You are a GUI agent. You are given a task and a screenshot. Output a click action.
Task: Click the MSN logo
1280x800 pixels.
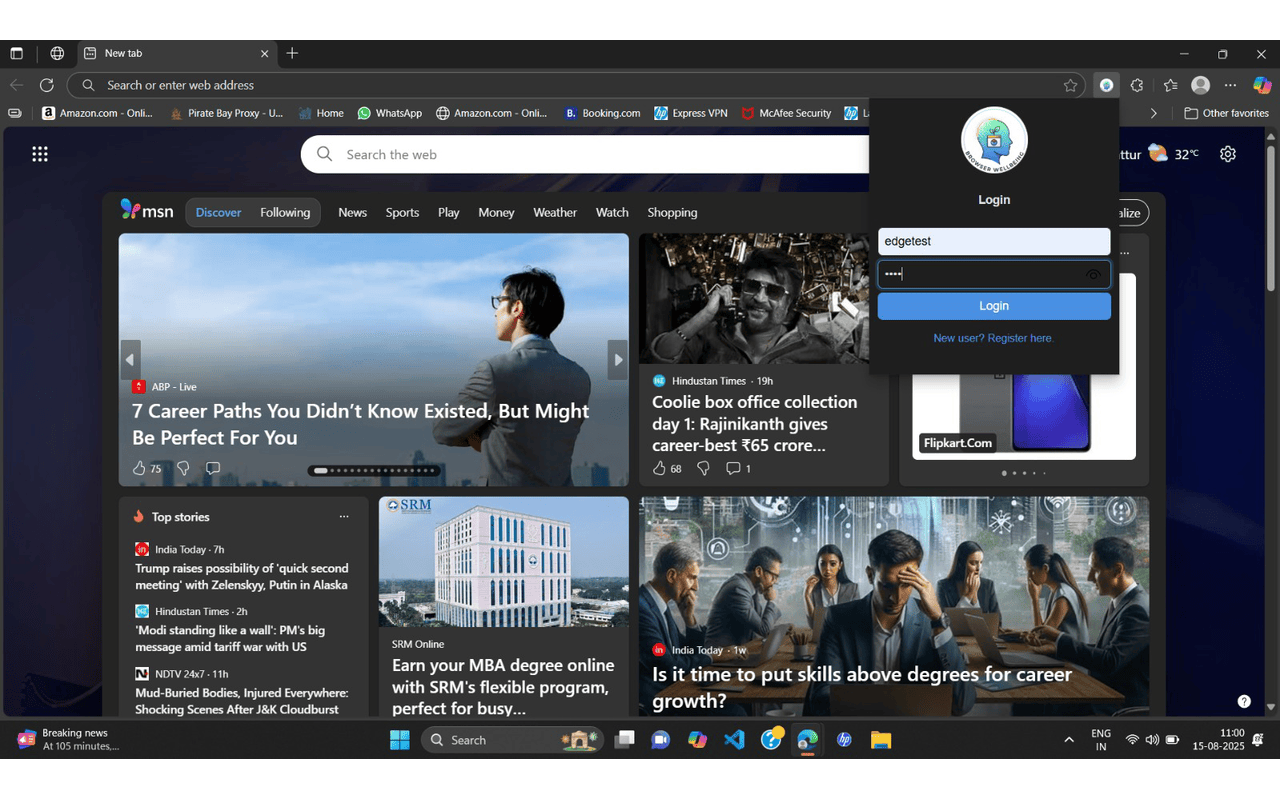click(x=147, y=210)
